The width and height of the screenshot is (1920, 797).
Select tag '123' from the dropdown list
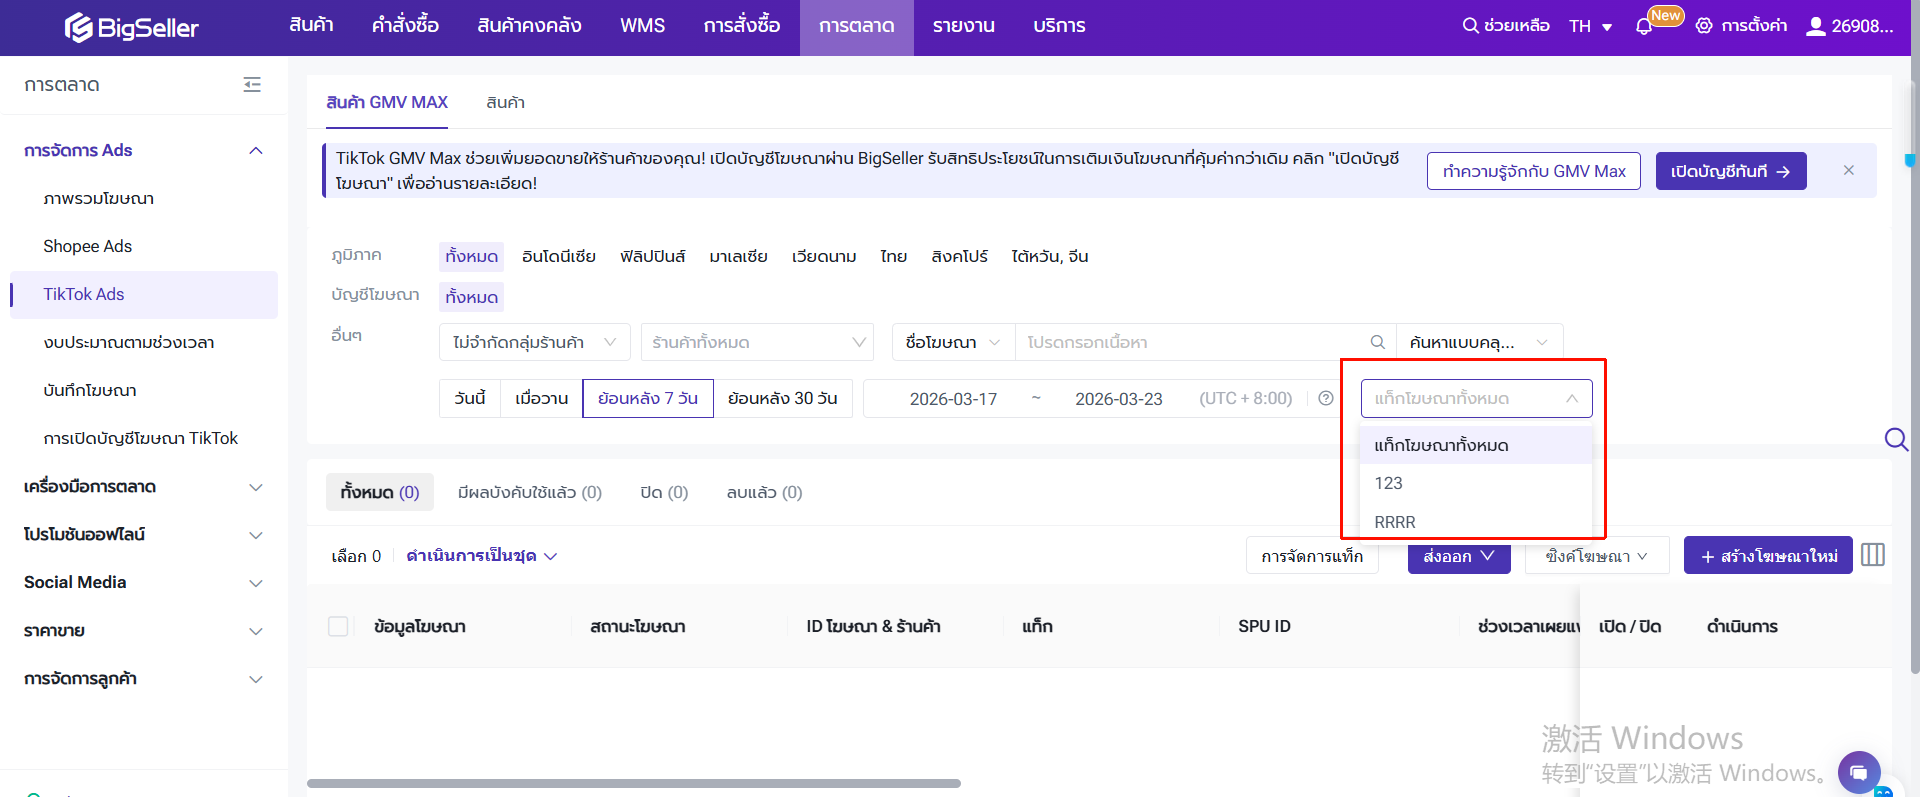[x=1388, y=483]
